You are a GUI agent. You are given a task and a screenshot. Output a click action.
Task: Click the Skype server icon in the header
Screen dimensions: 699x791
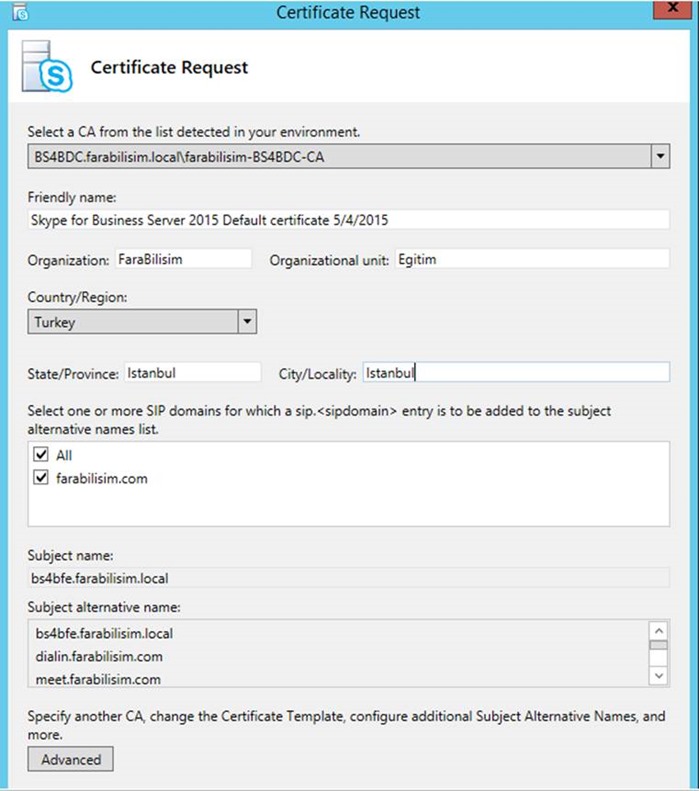(x=47, y=67)
